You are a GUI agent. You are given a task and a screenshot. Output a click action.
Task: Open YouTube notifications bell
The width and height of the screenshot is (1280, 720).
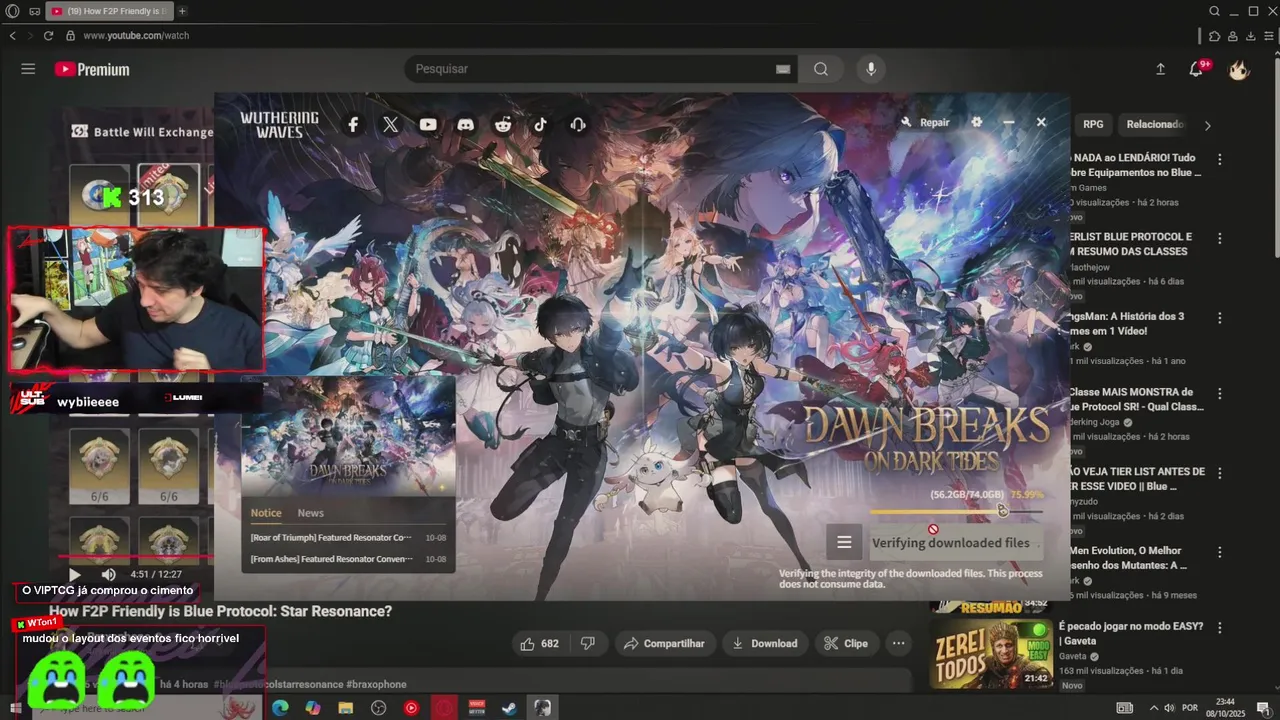(1196, 69)
